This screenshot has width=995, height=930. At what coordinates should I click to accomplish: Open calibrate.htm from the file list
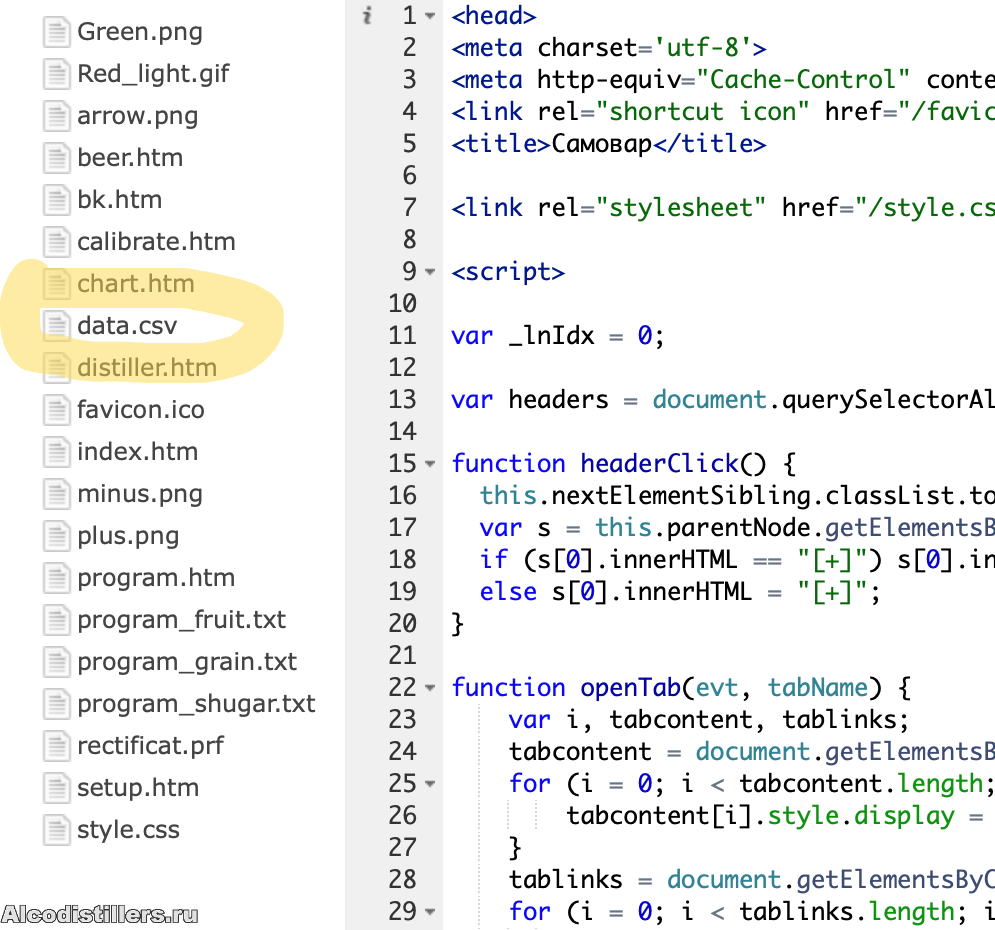pos(156,242)
